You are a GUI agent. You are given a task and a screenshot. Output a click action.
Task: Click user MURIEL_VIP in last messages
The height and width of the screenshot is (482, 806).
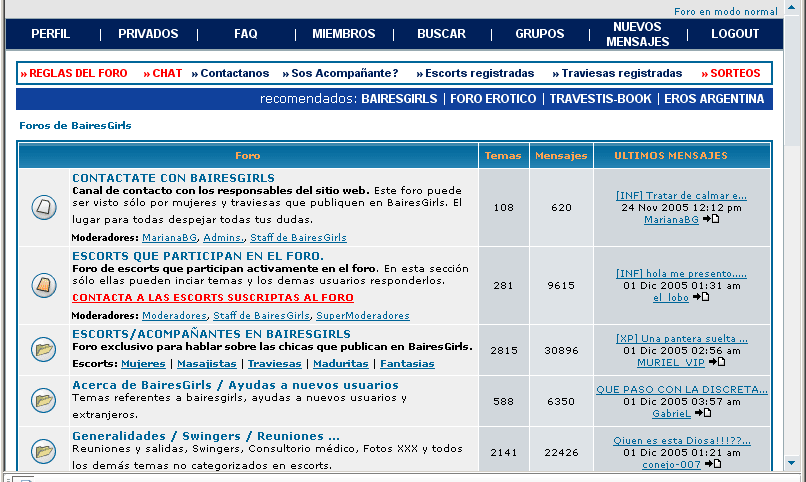click(x=671, y=362)
